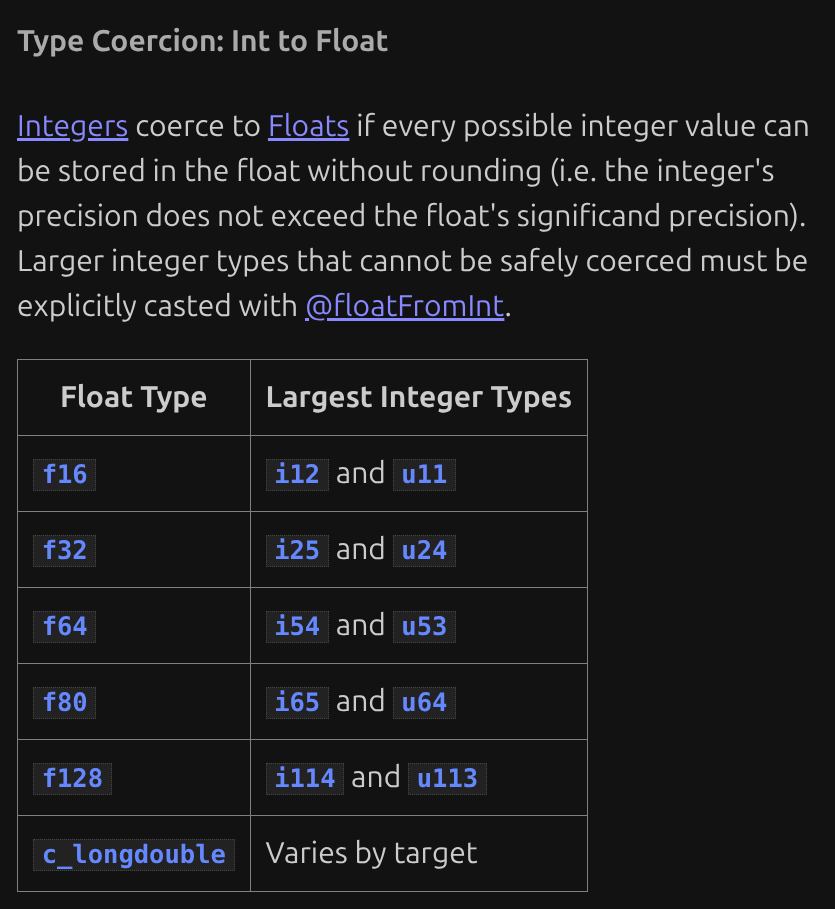Select the u53 integer label
Viewport: 835px width, 909px height.
(424, 627)
